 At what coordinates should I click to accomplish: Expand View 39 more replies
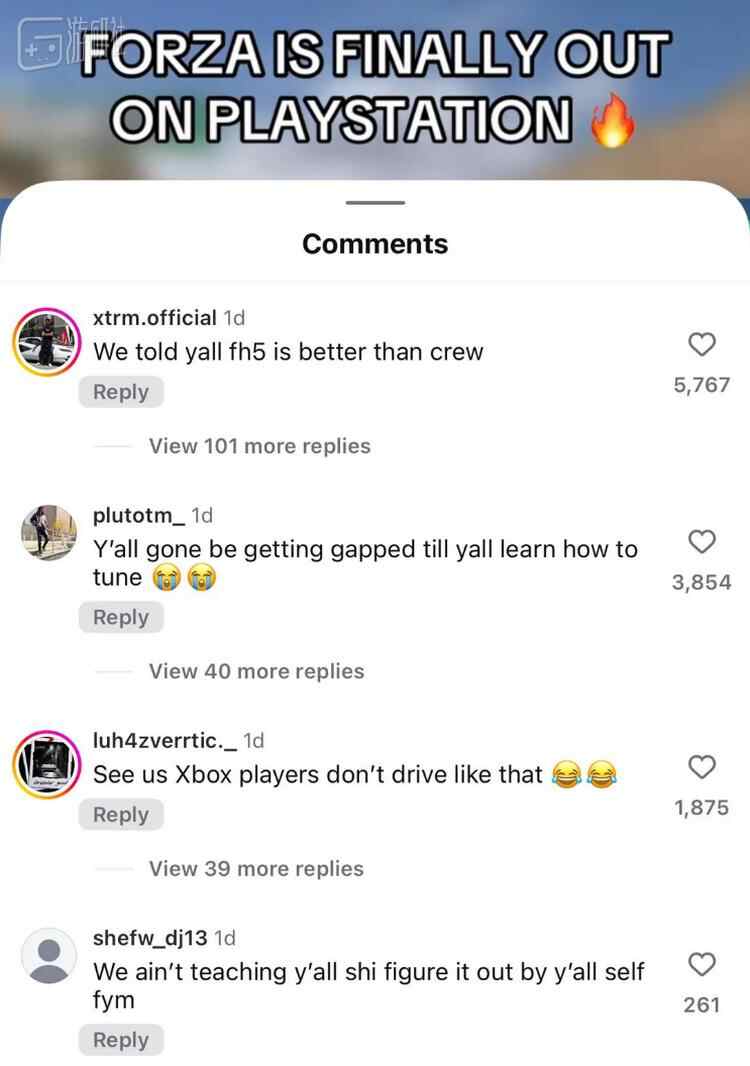point(256,868)
